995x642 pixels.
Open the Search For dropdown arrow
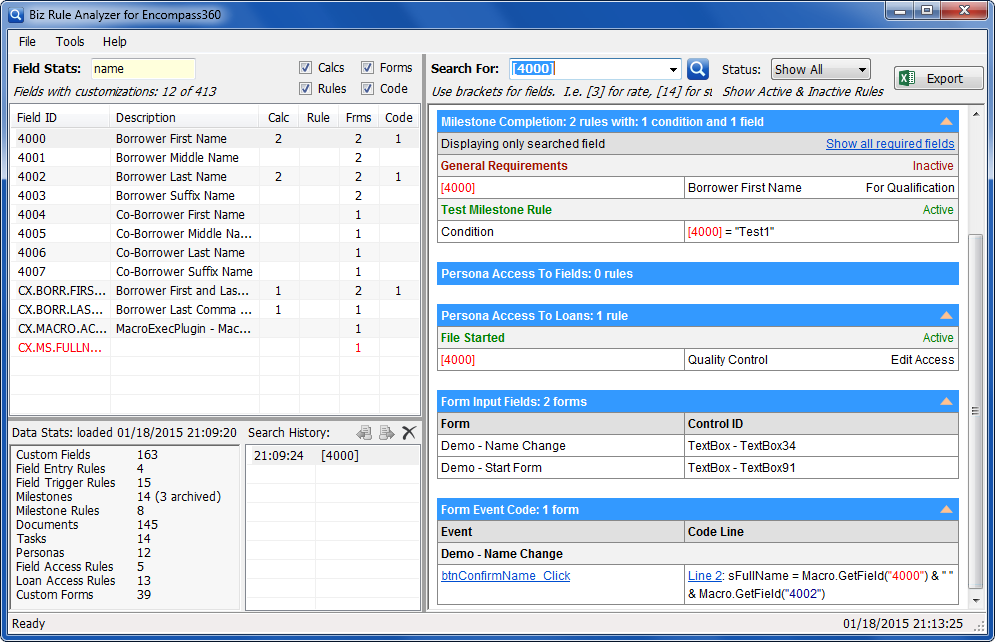tap(673, 69)
